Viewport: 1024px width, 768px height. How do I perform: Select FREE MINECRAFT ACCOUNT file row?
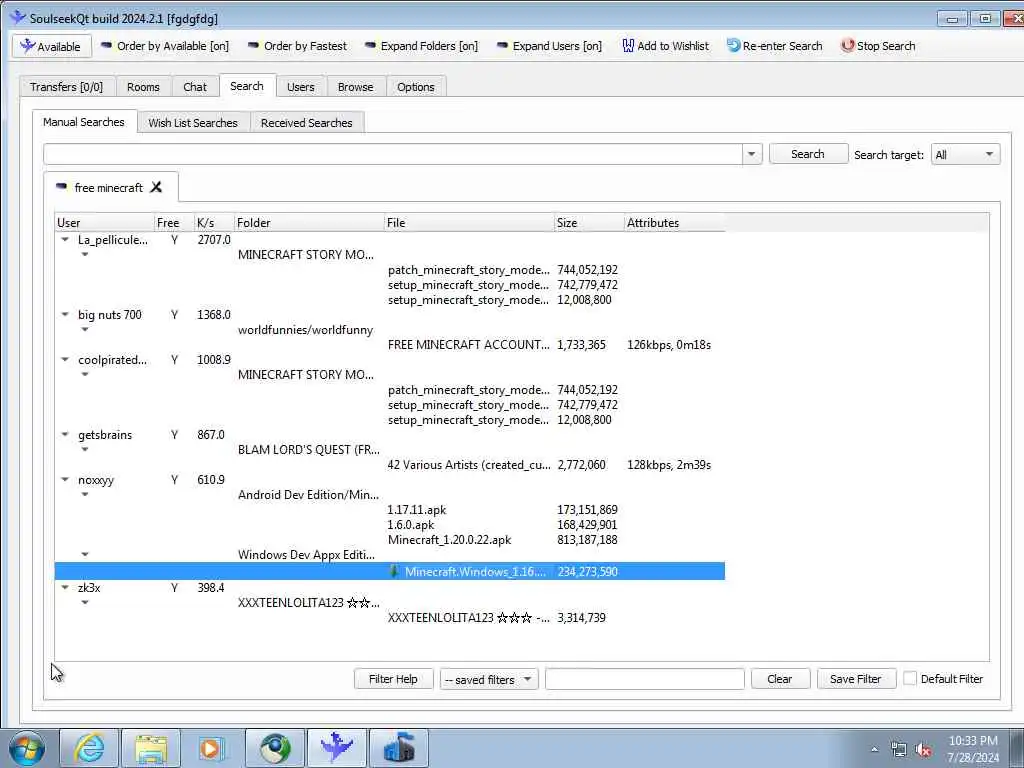pyautogui.click(x=469, y=345)
